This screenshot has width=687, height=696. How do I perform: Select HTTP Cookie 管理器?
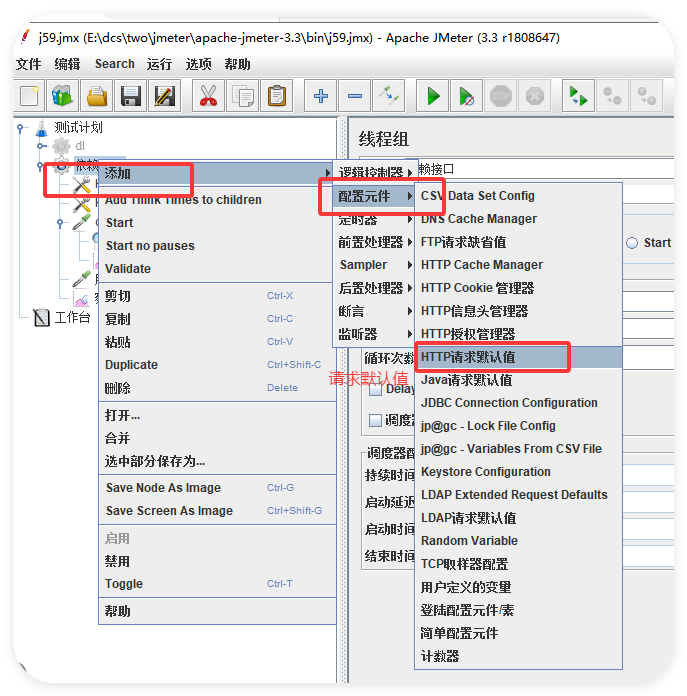518,288
